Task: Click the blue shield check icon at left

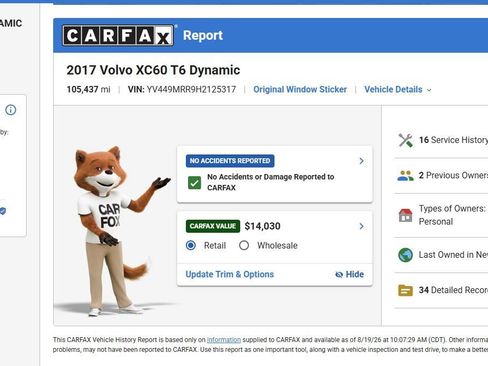Action: click(3, 211)
